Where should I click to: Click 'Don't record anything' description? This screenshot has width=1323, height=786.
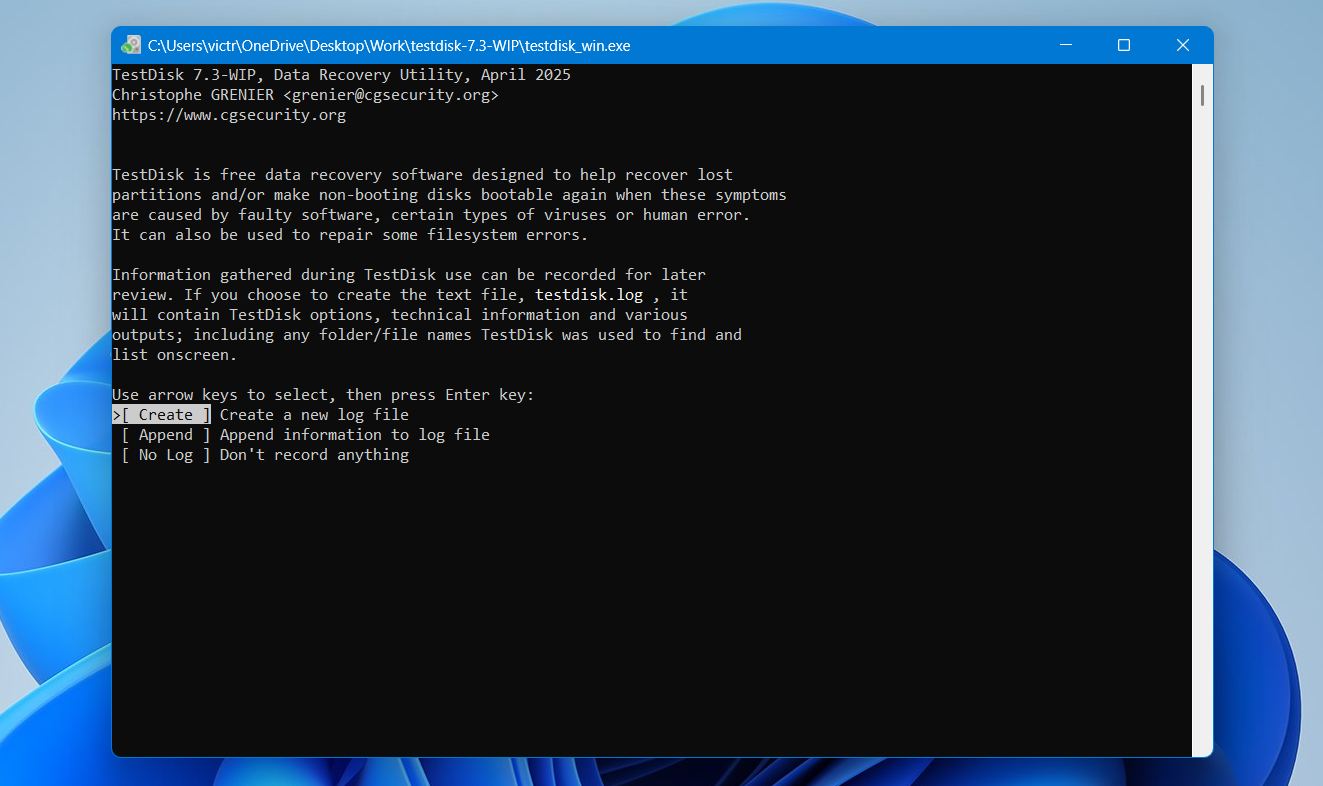[x=314, y=455]
